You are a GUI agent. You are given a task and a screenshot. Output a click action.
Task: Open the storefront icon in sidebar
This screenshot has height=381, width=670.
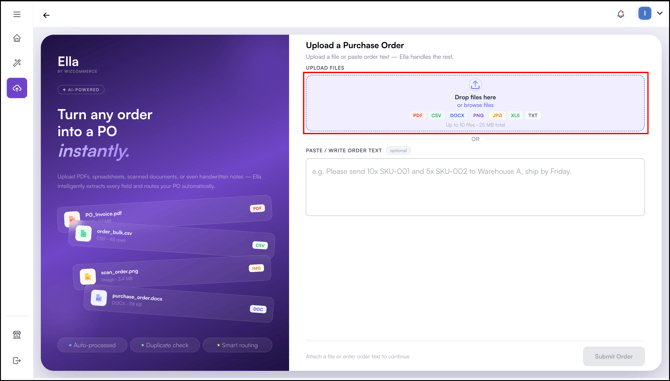coord(17,334)
